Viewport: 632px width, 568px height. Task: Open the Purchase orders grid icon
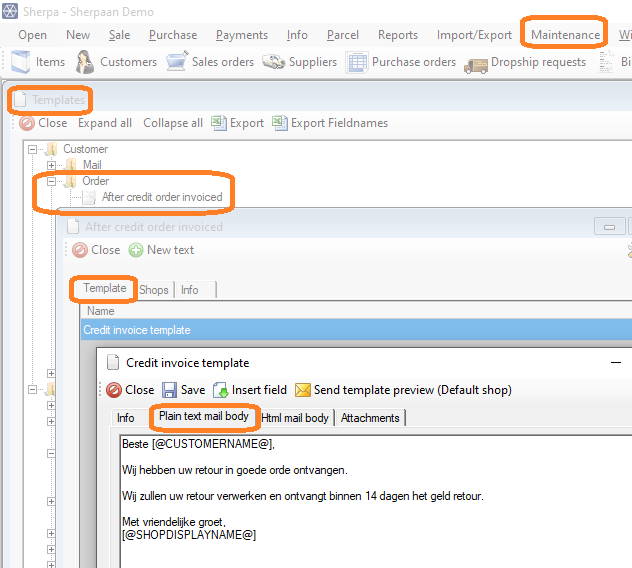[x=357, y=62]
